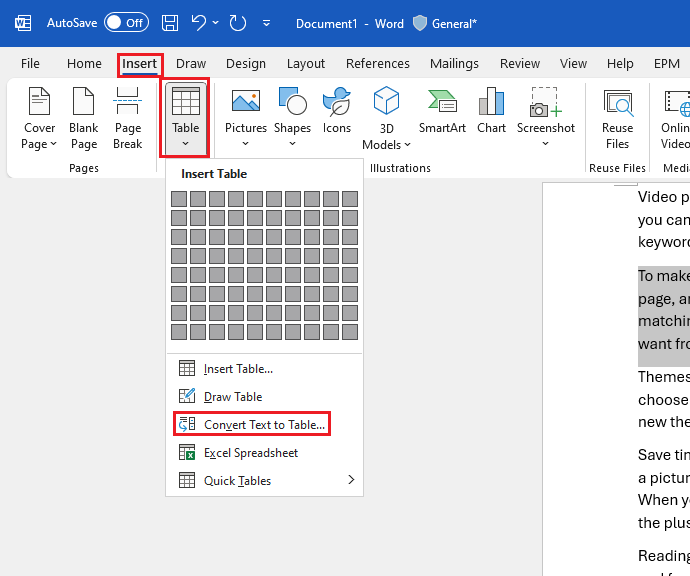
Task: Switch to the Design tab
Action: [246, 64]
